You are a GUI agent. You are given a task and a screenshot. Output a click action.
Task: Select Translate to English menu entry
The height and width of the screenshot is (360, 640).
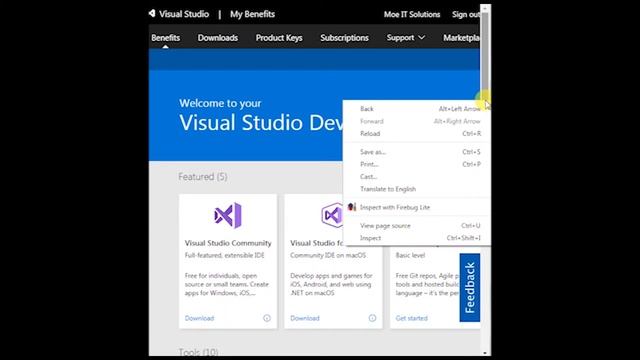coord(417,189)
